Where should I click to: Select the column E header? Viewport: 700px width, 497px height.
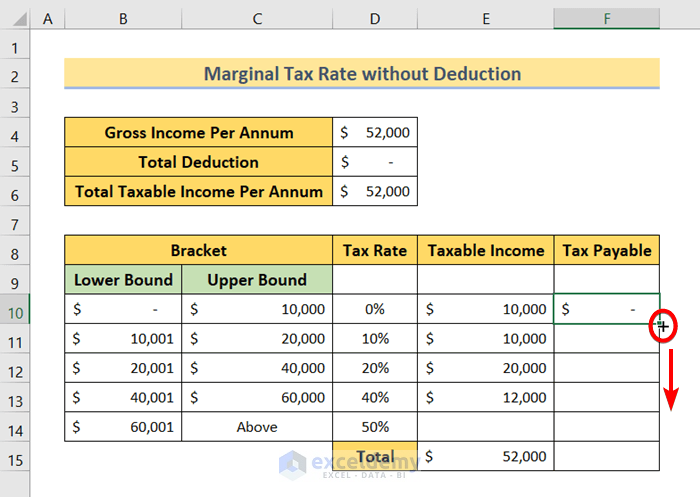pyautogui.click(x=486, y=19)
